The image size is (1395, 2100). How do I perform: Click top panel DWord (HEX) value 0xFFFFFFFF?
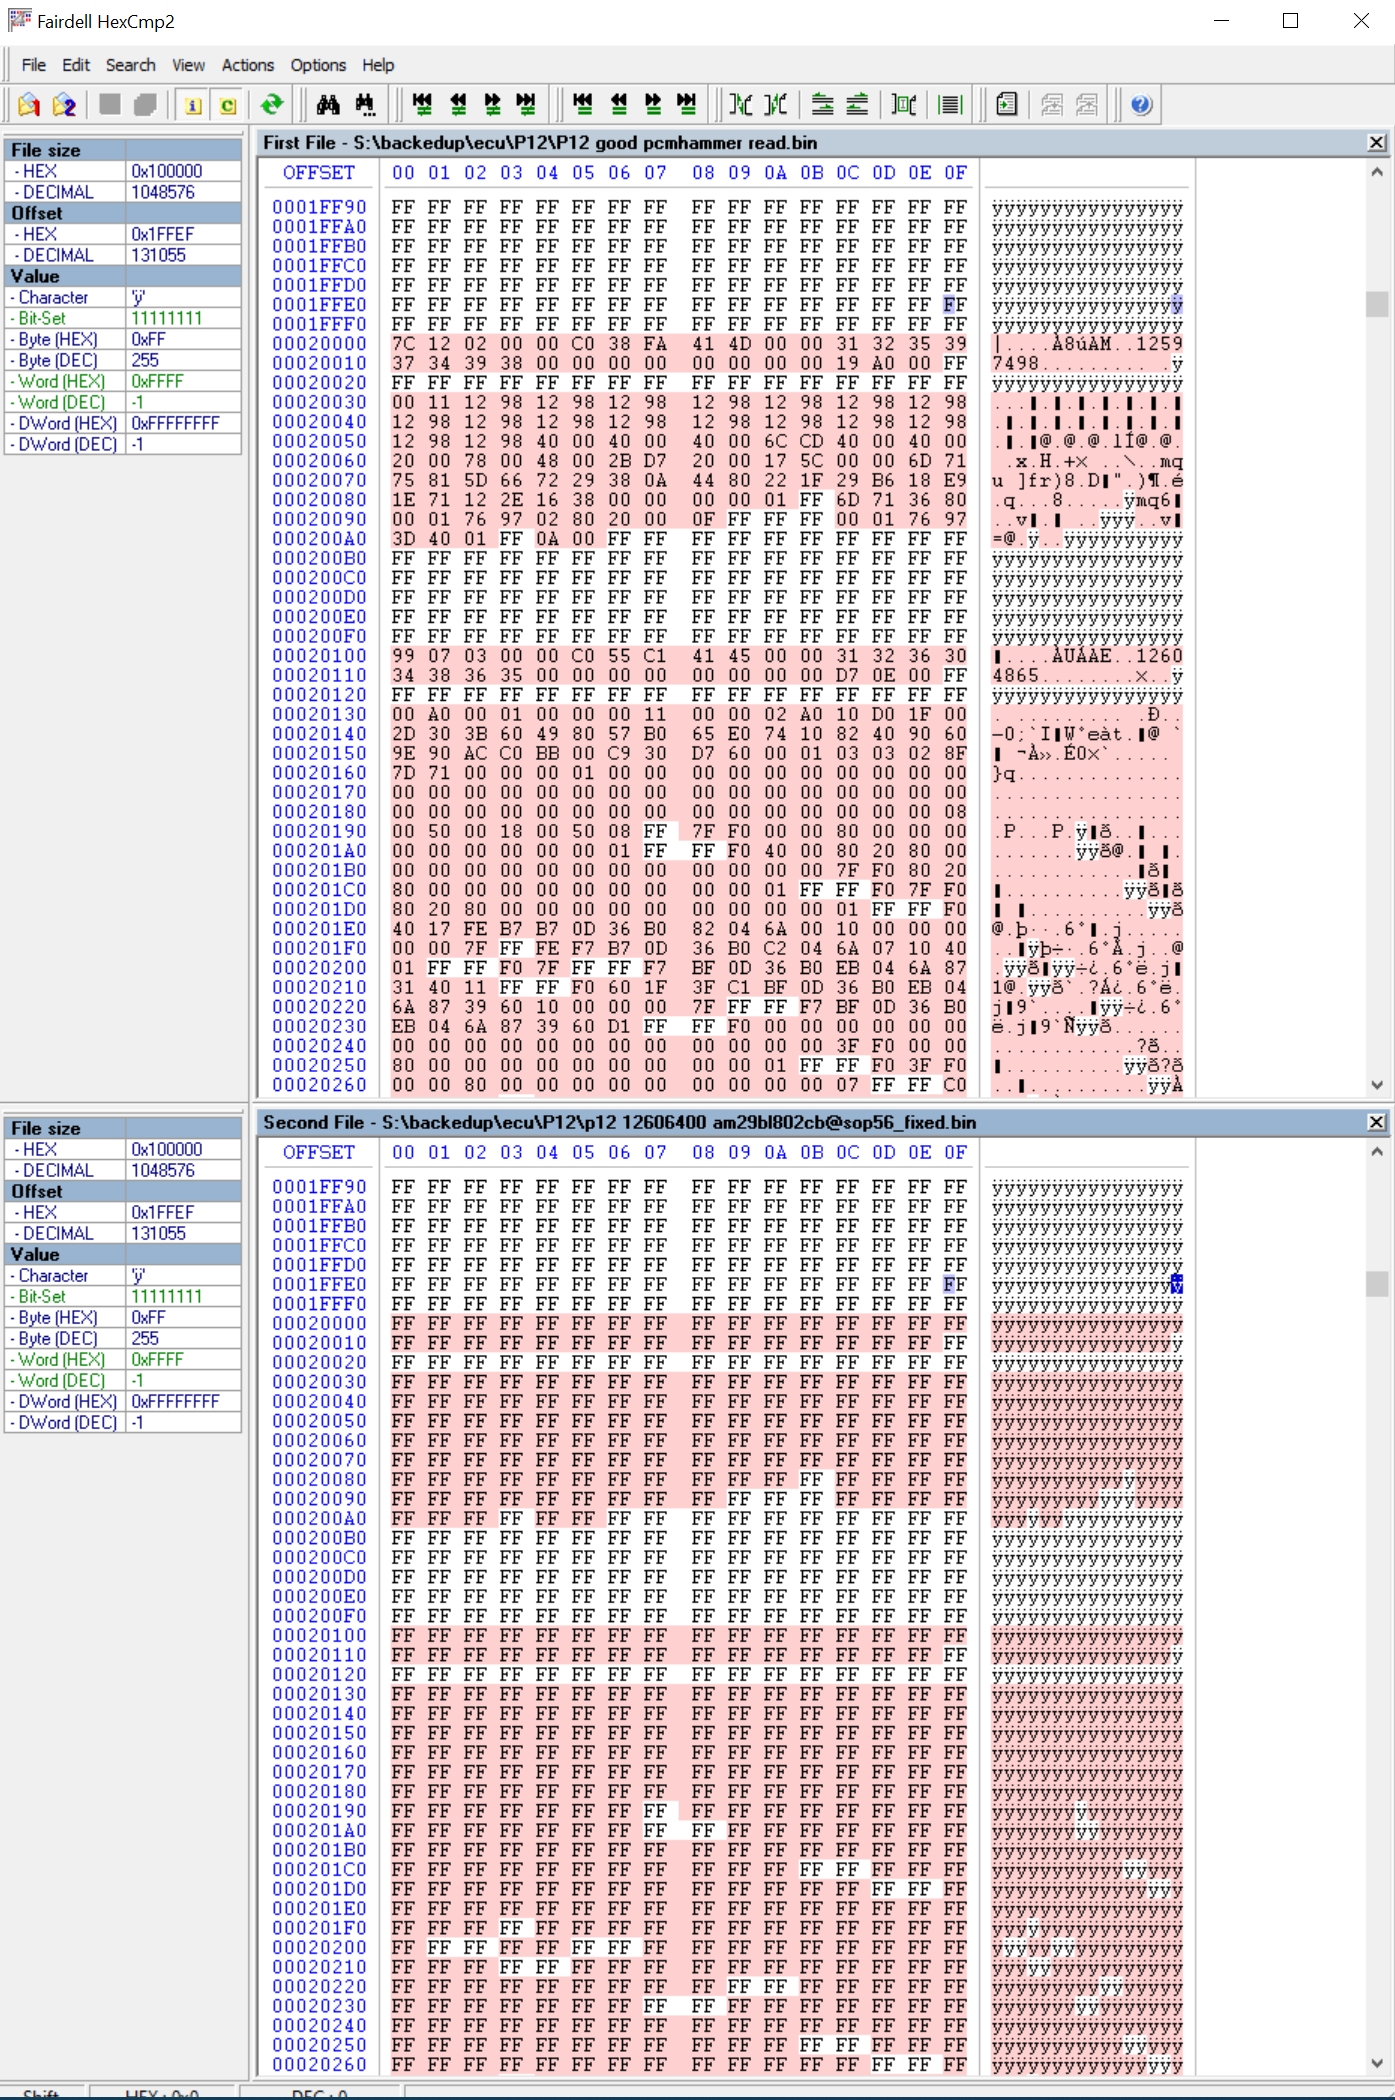pos(183,423)
